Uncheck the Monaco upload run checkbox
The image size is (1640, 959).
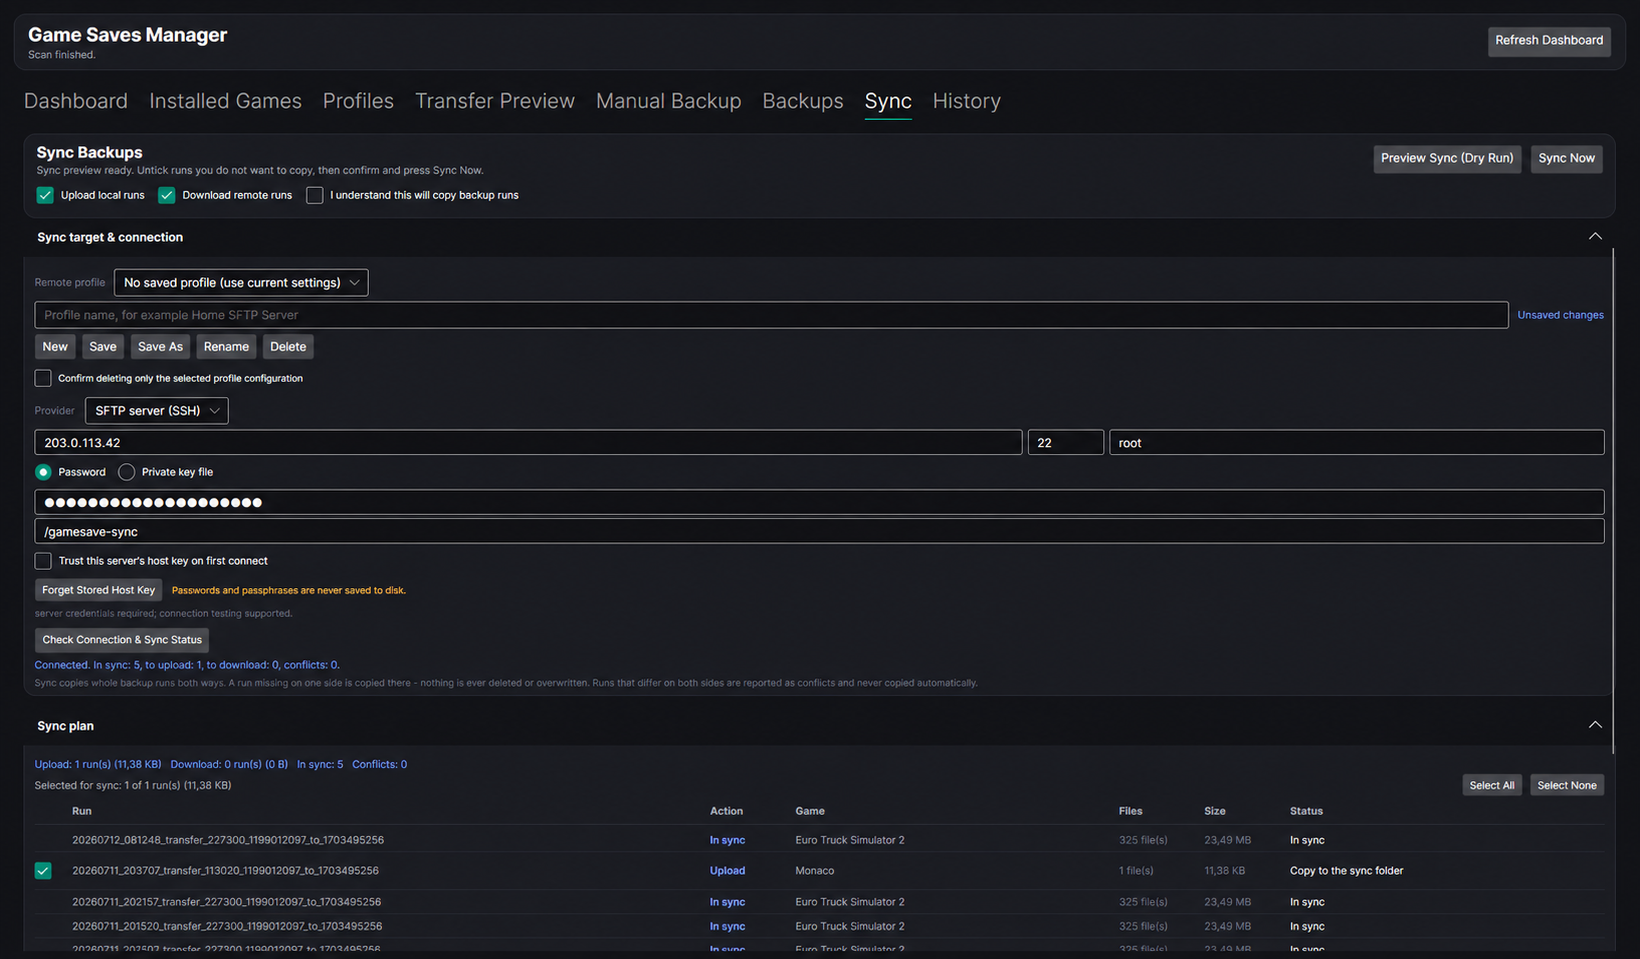[43, 871]
